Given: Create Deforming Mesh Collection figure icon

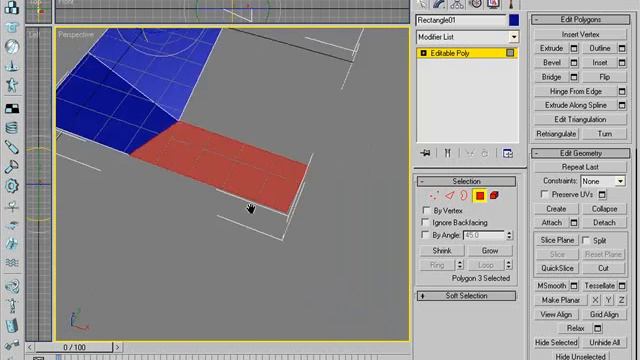Looking at the screenshot, I should click(x=12, y=85).
